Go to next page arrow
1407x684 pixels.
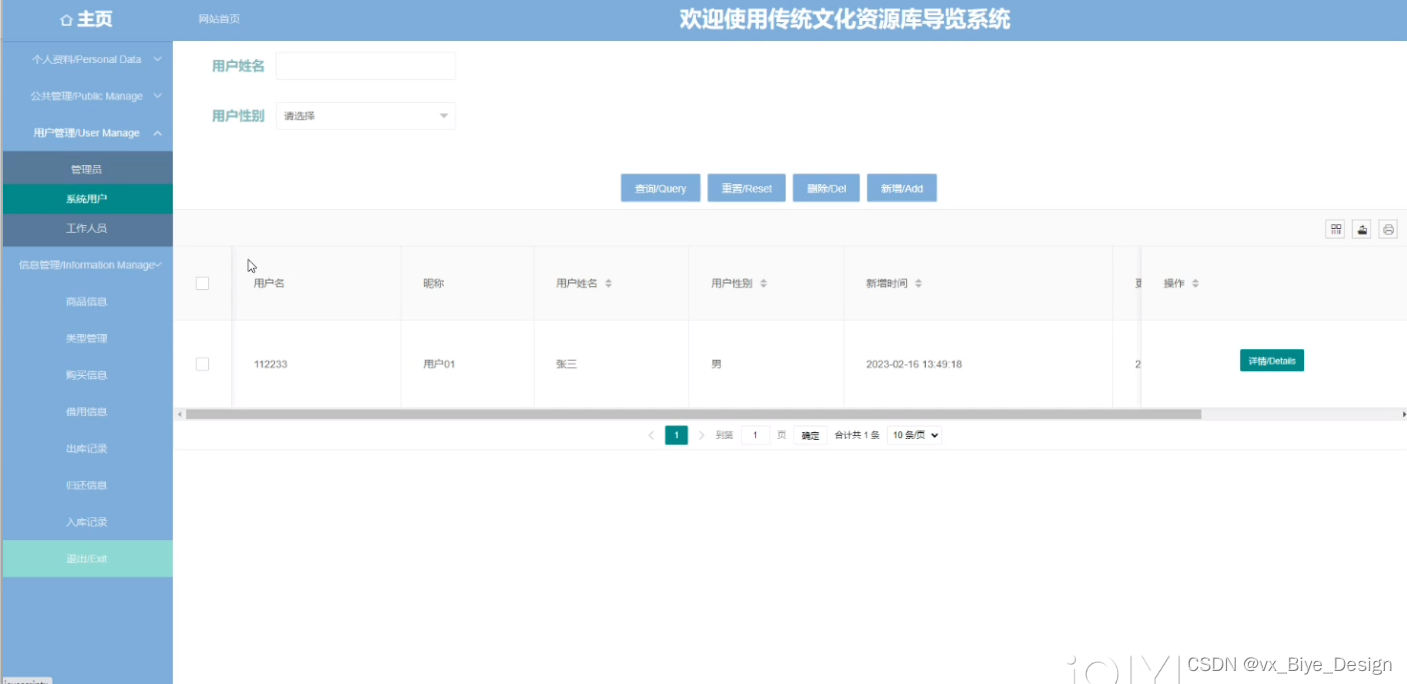pos(702,435)
